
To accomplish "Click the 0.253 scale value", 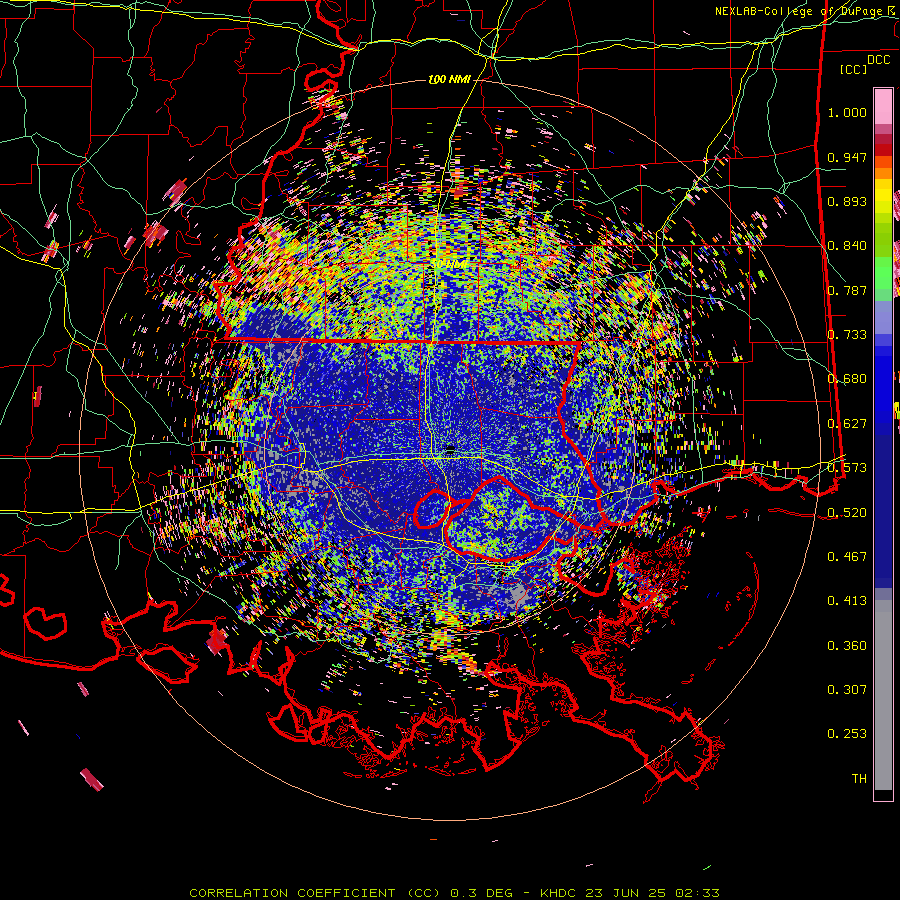I will [847, 734].
